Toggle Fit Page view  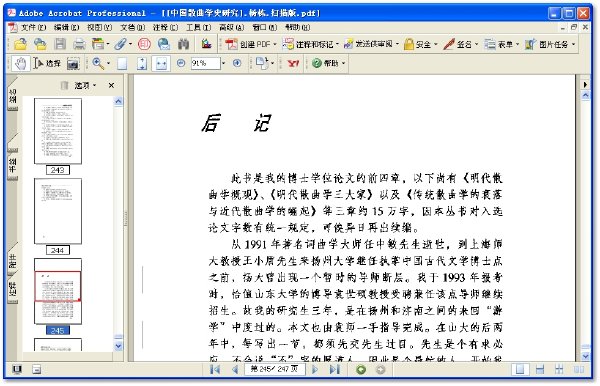point(142,64)
